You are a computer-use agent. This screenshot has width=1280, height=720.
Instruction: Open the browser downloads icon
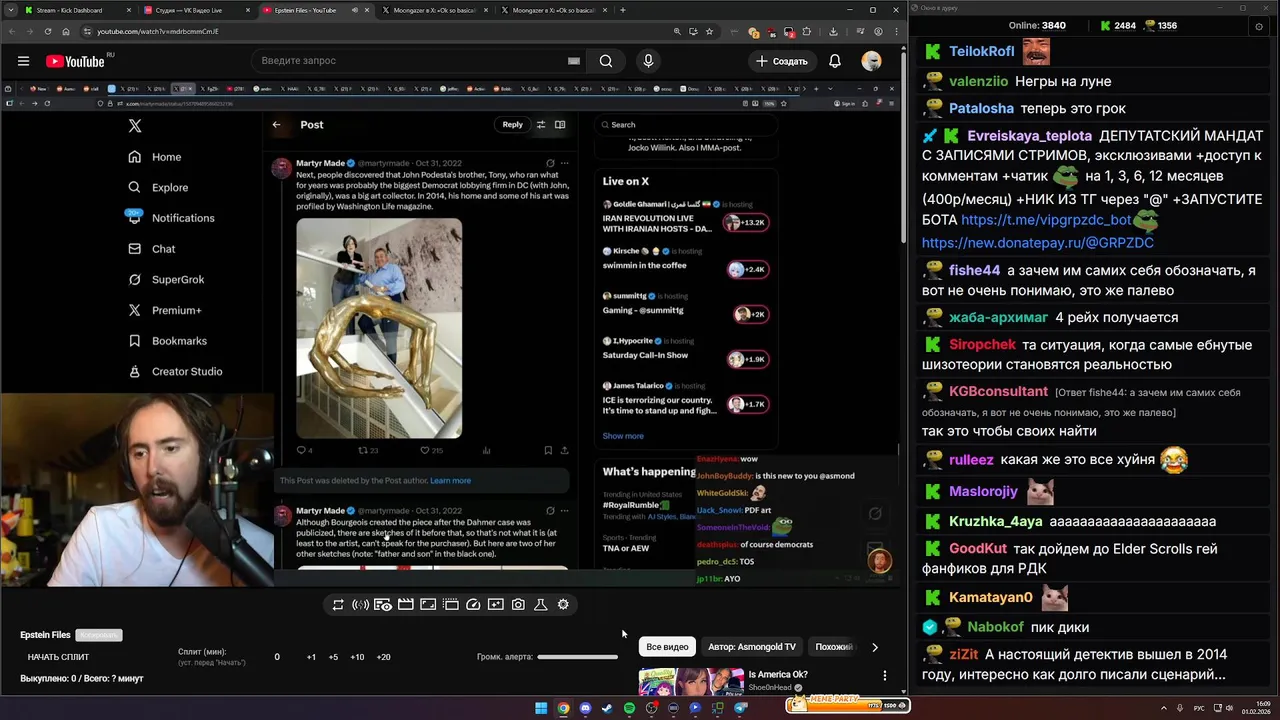click(833, 31)
